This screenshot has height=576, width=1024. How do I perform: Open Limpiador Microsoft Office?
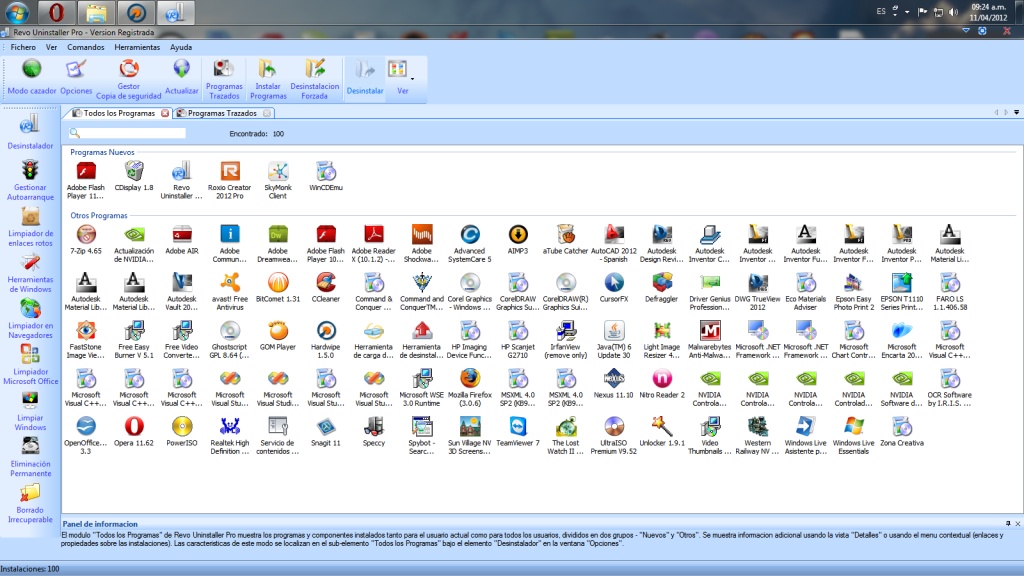(x=30, y=364)
